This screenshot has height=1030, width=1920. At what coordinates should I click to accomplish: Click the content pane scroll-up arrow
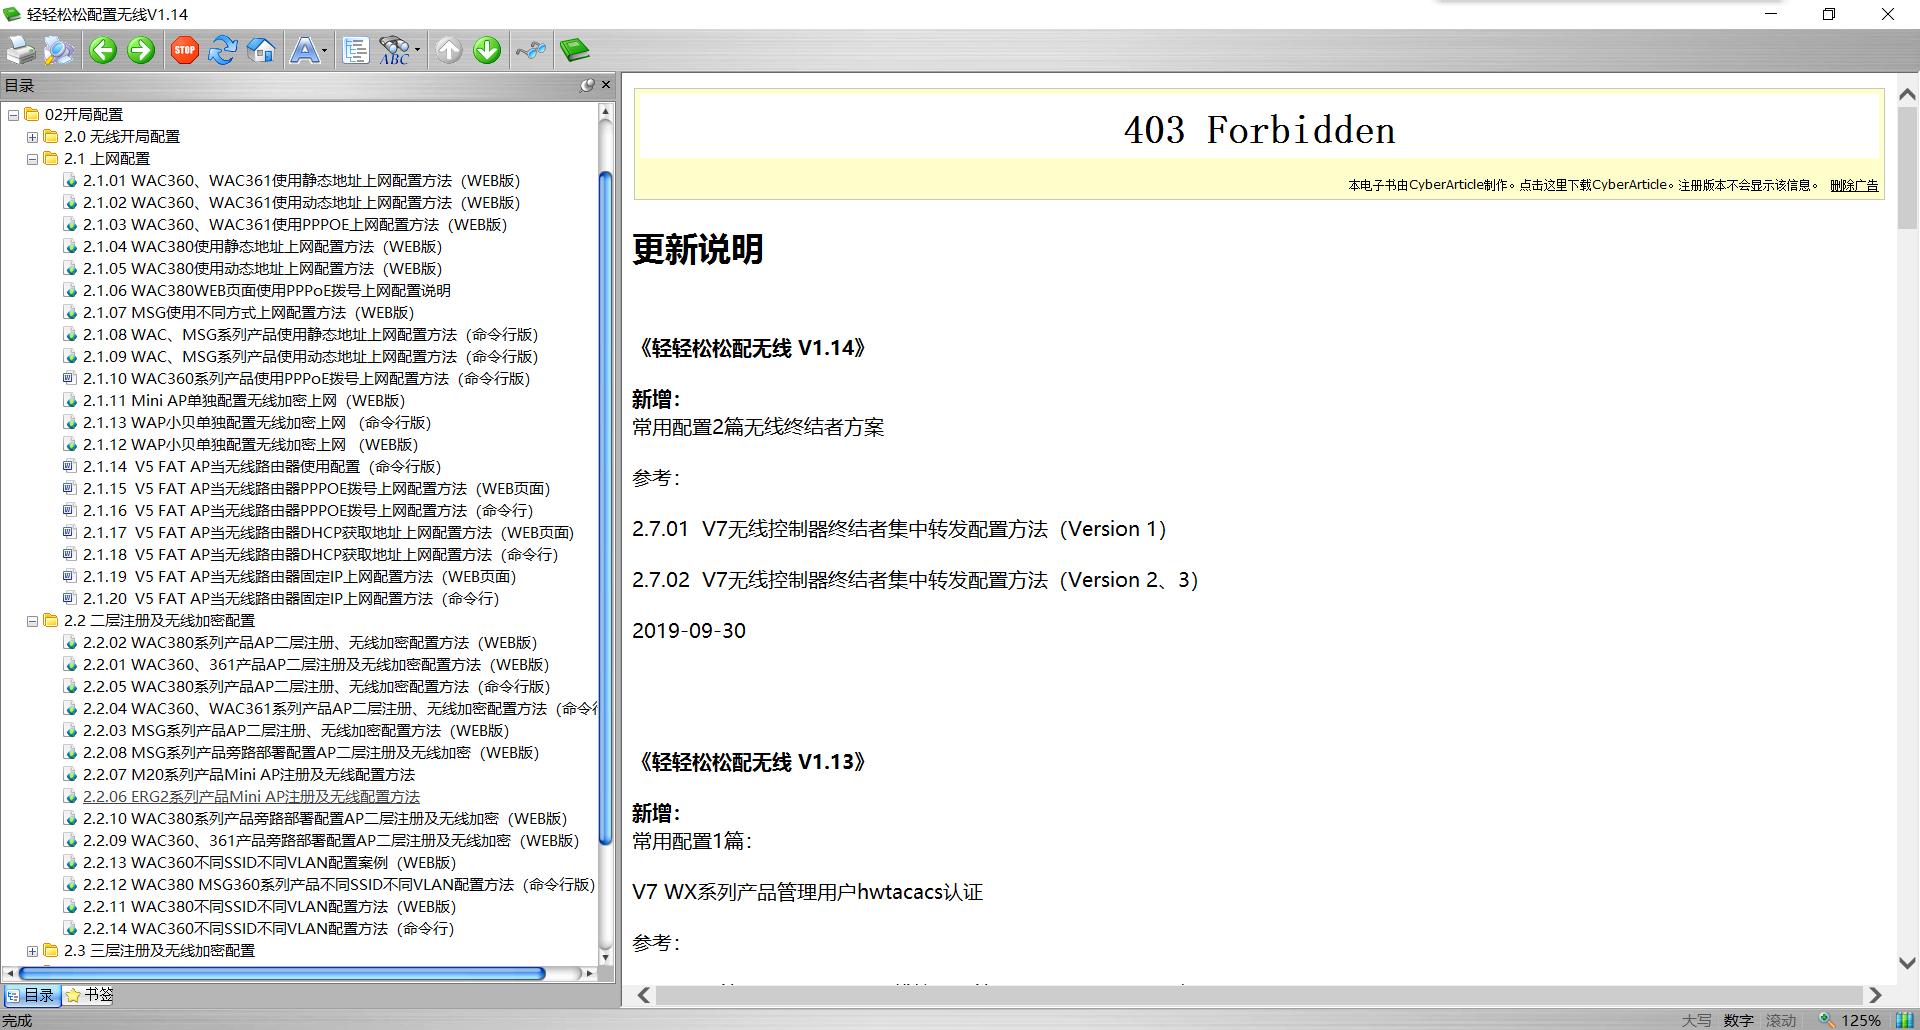pyautogui.click(x=1907, y=94)
